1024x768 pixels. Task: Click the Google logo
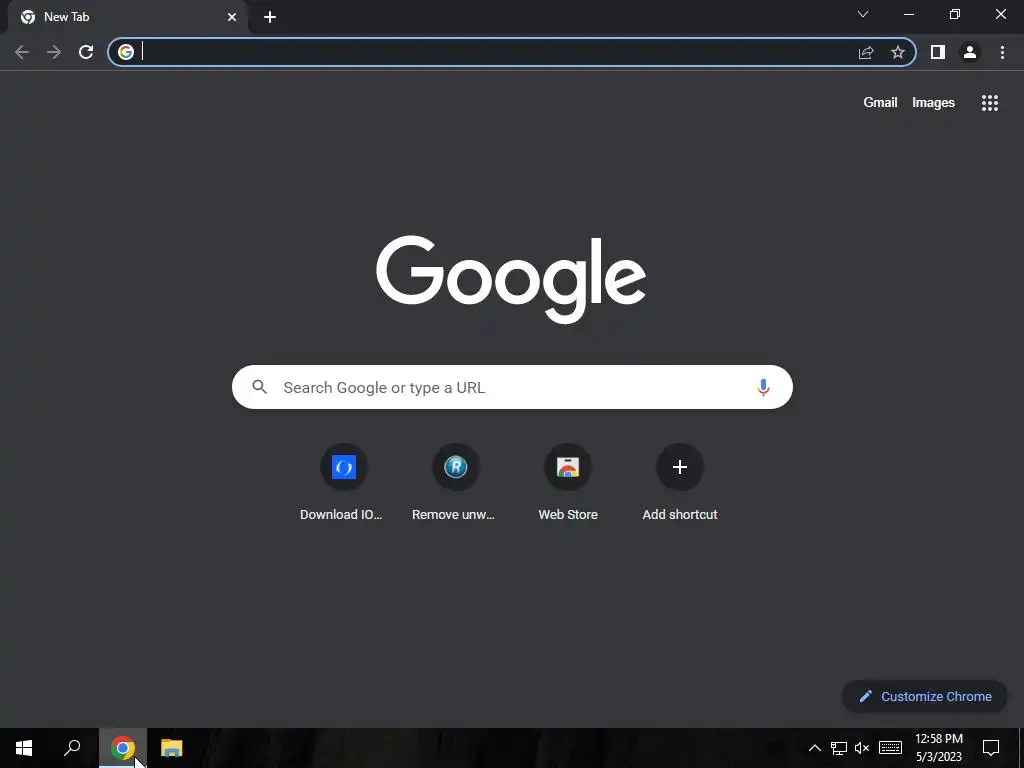[511, 279]
